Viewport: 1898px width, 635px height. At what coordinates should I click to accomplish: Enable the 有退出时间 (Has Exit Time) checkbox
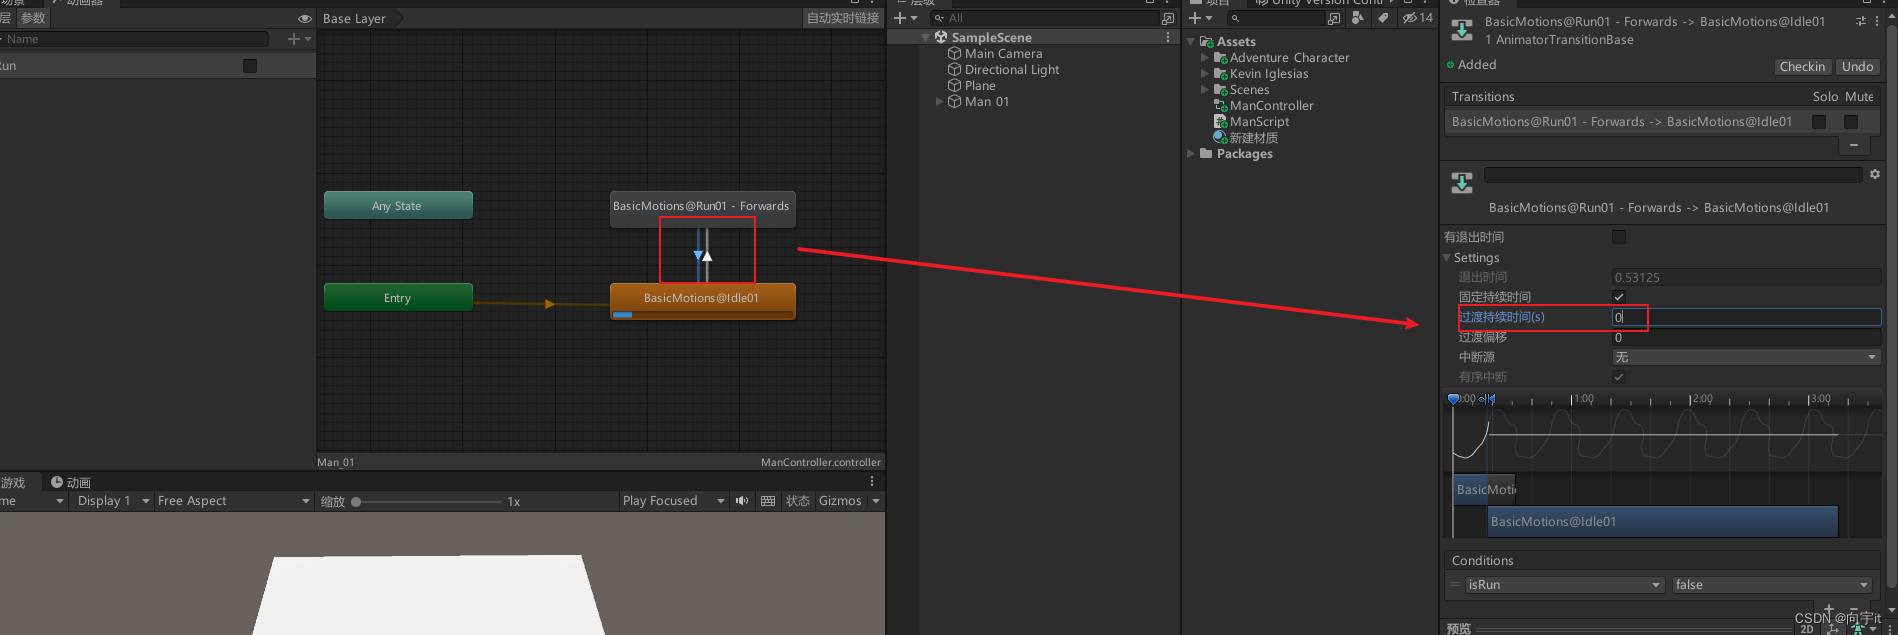pos(1619,237)
